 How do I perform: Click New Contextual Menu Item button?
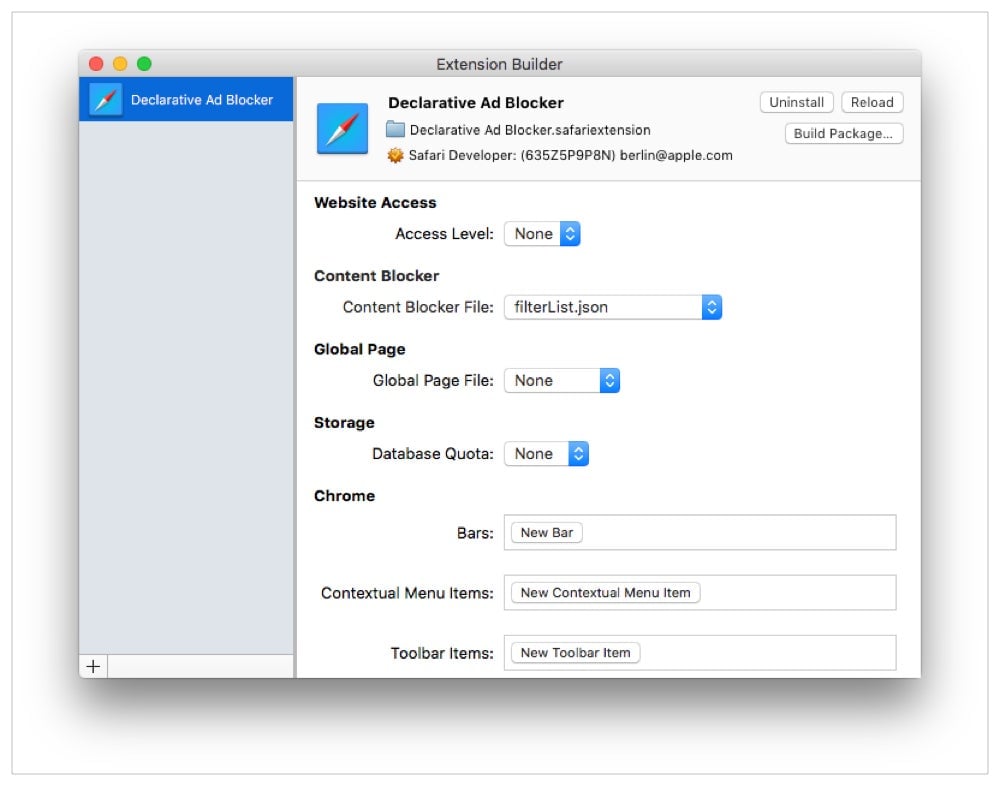click(x=605, y=593)
